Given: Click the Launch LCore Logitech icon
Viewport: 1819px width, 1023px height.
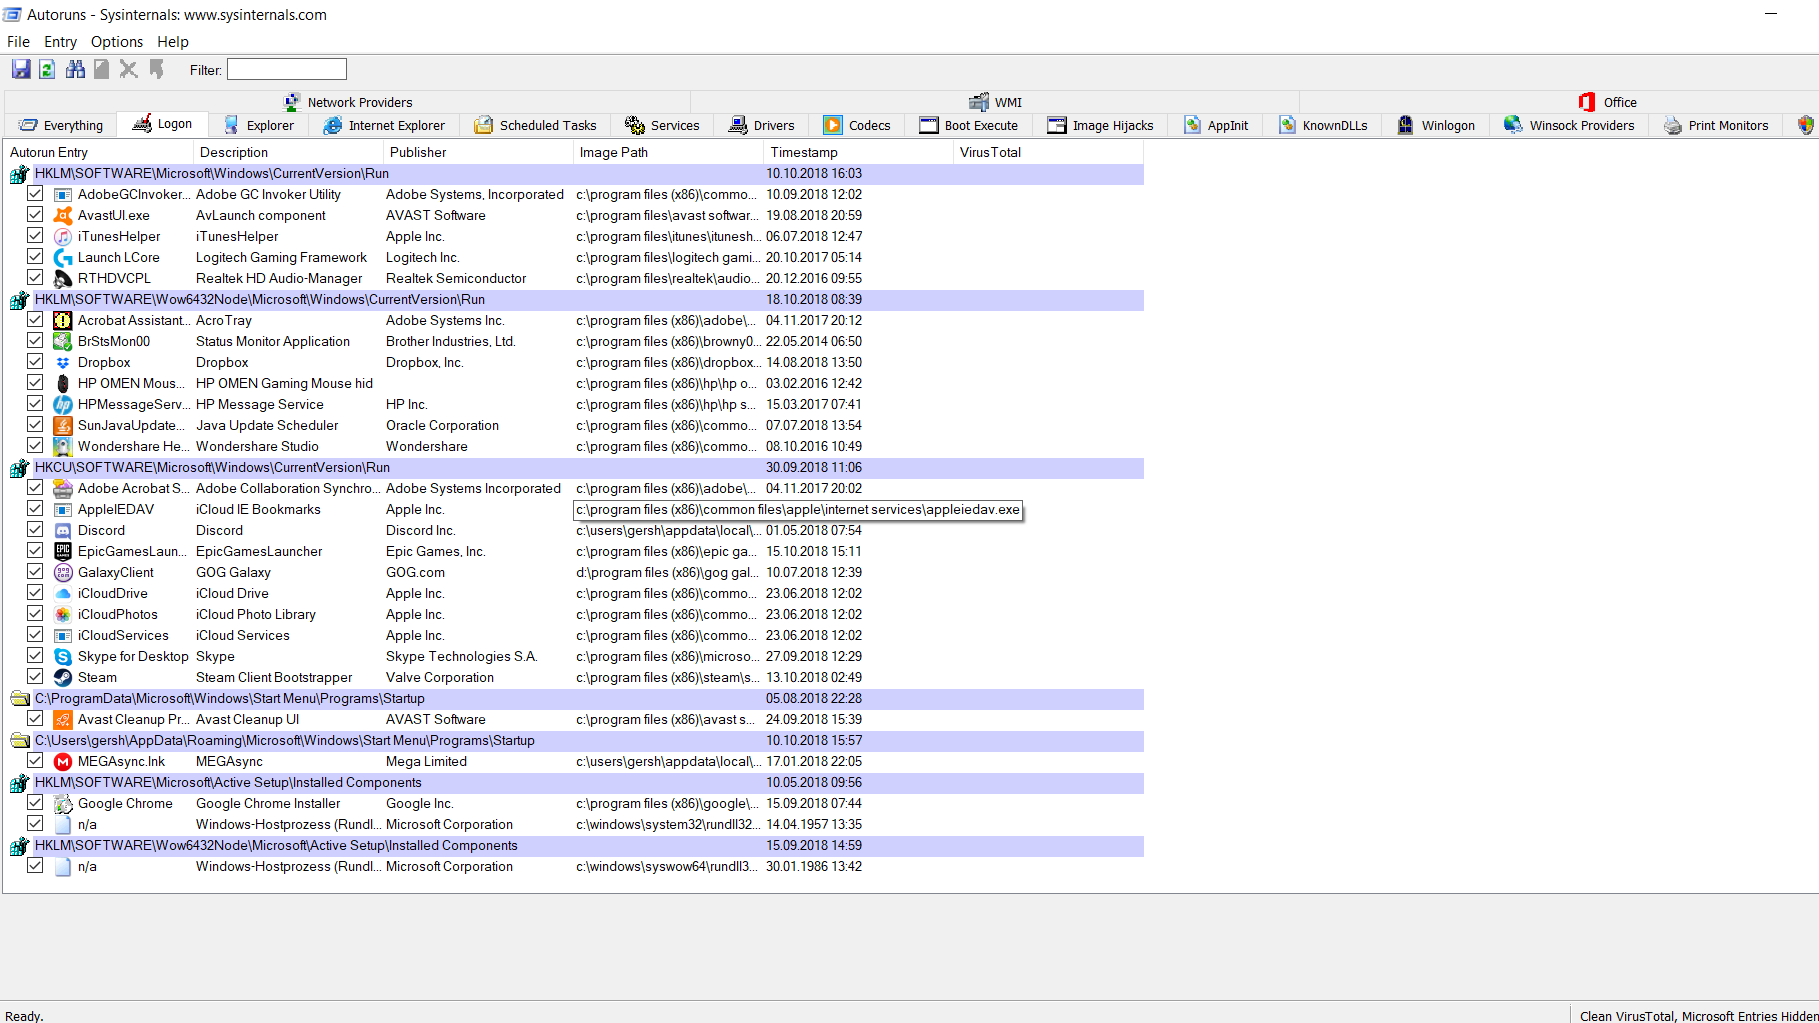Looking at the screenshot, I should 63,257.
